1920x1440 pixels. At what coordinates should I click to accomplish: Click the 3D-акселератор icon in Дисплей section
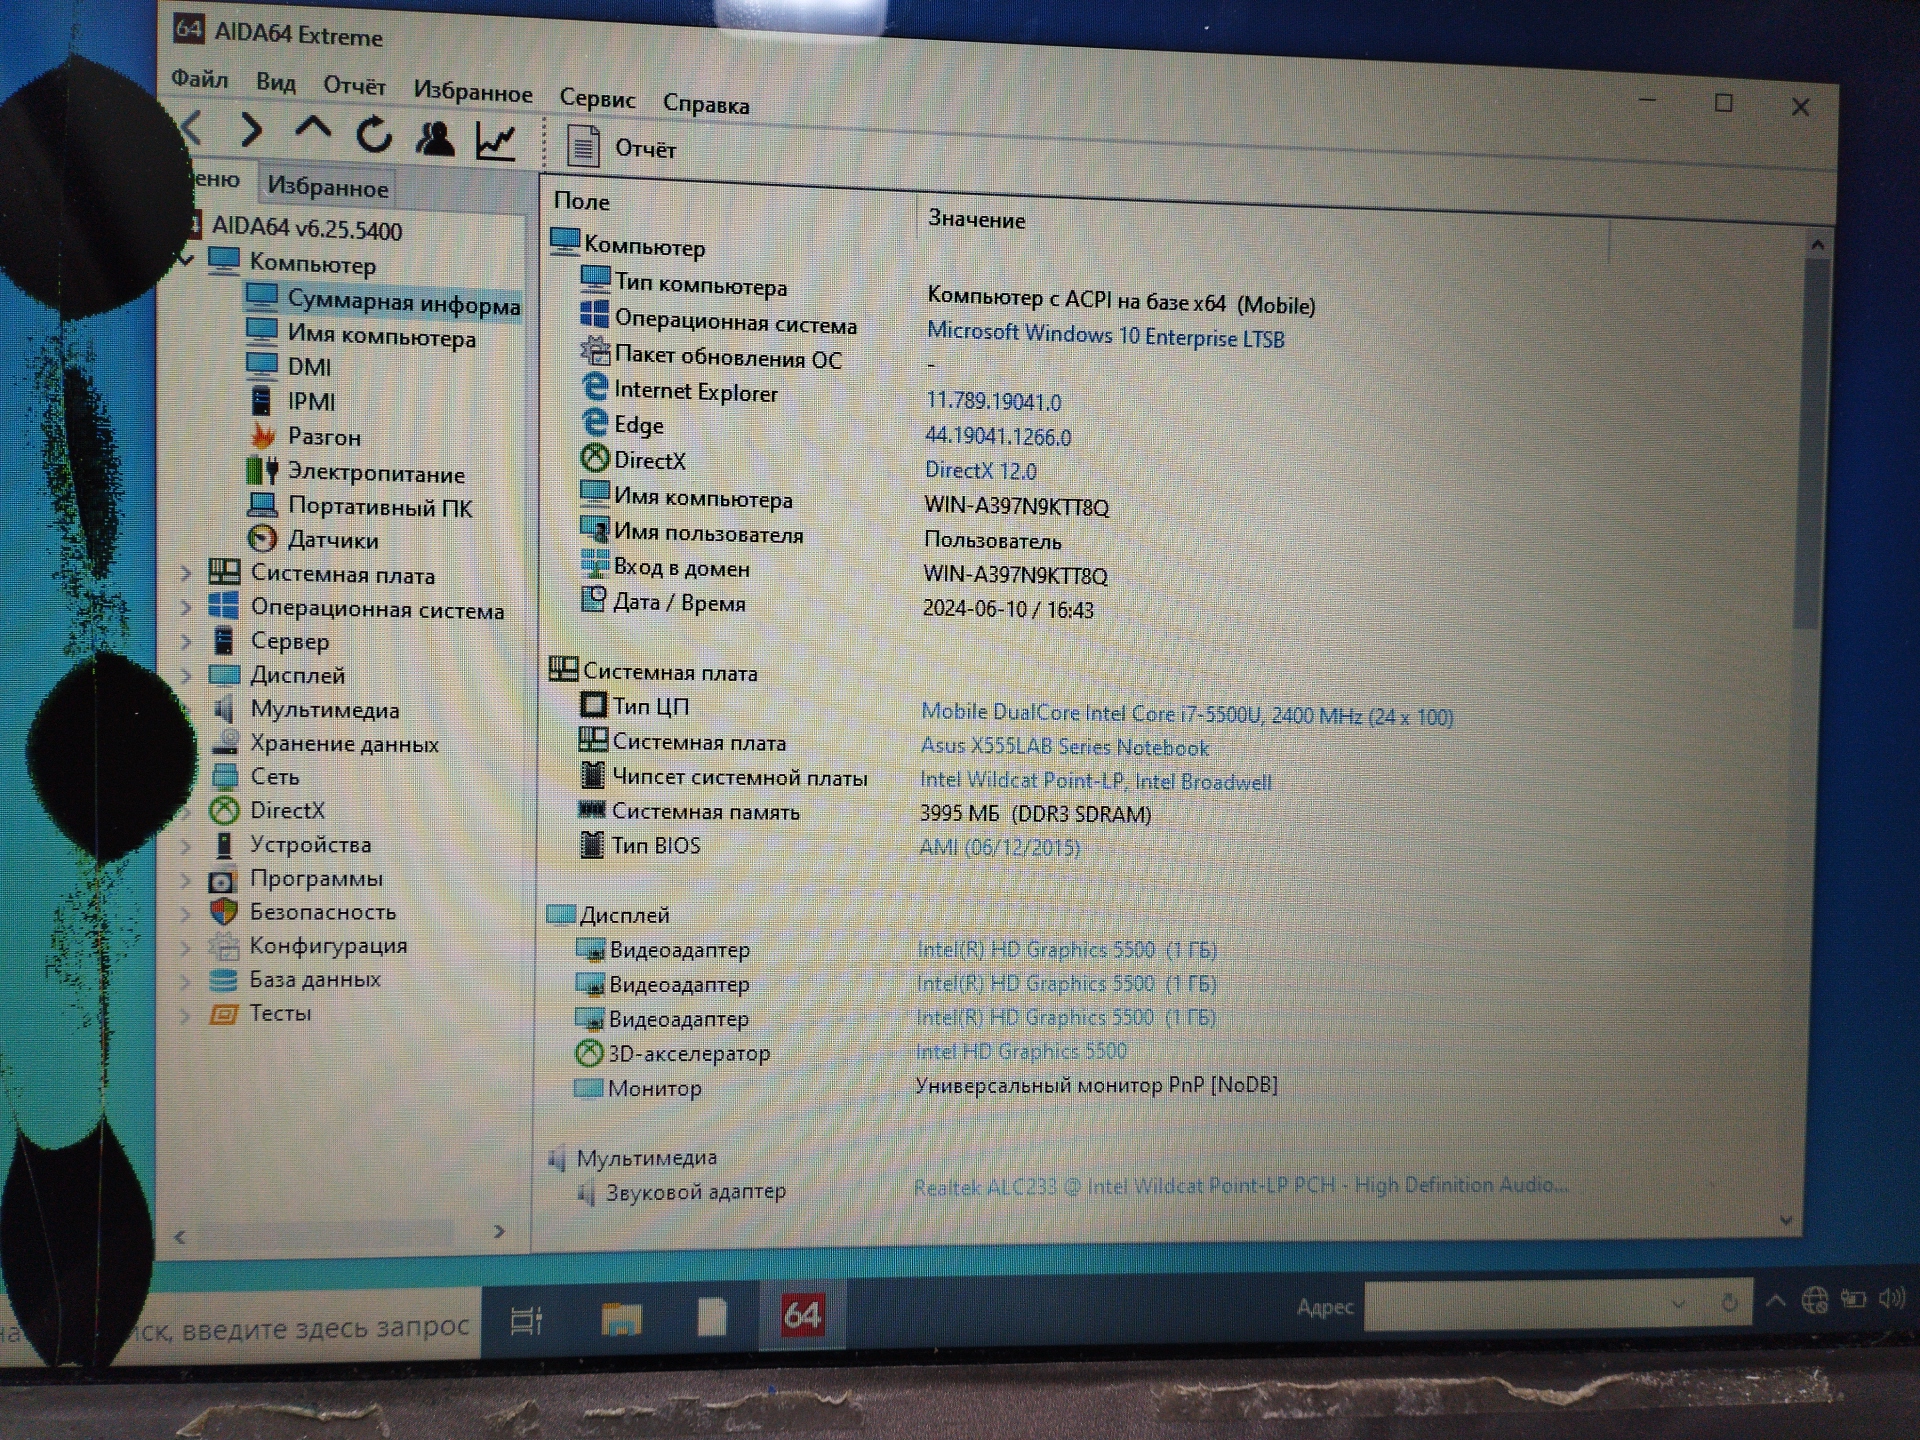pyautogui.click(x=588, y=1053)
